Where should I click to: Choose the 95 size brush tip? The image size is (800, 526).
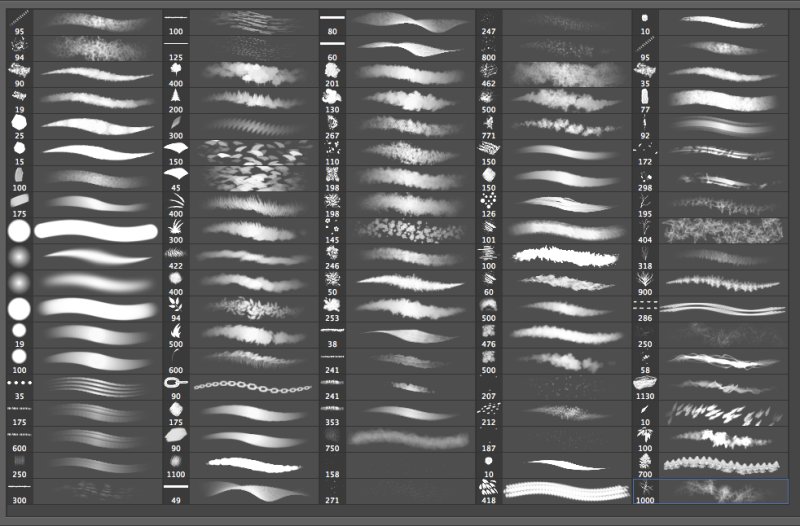[19, 20]
